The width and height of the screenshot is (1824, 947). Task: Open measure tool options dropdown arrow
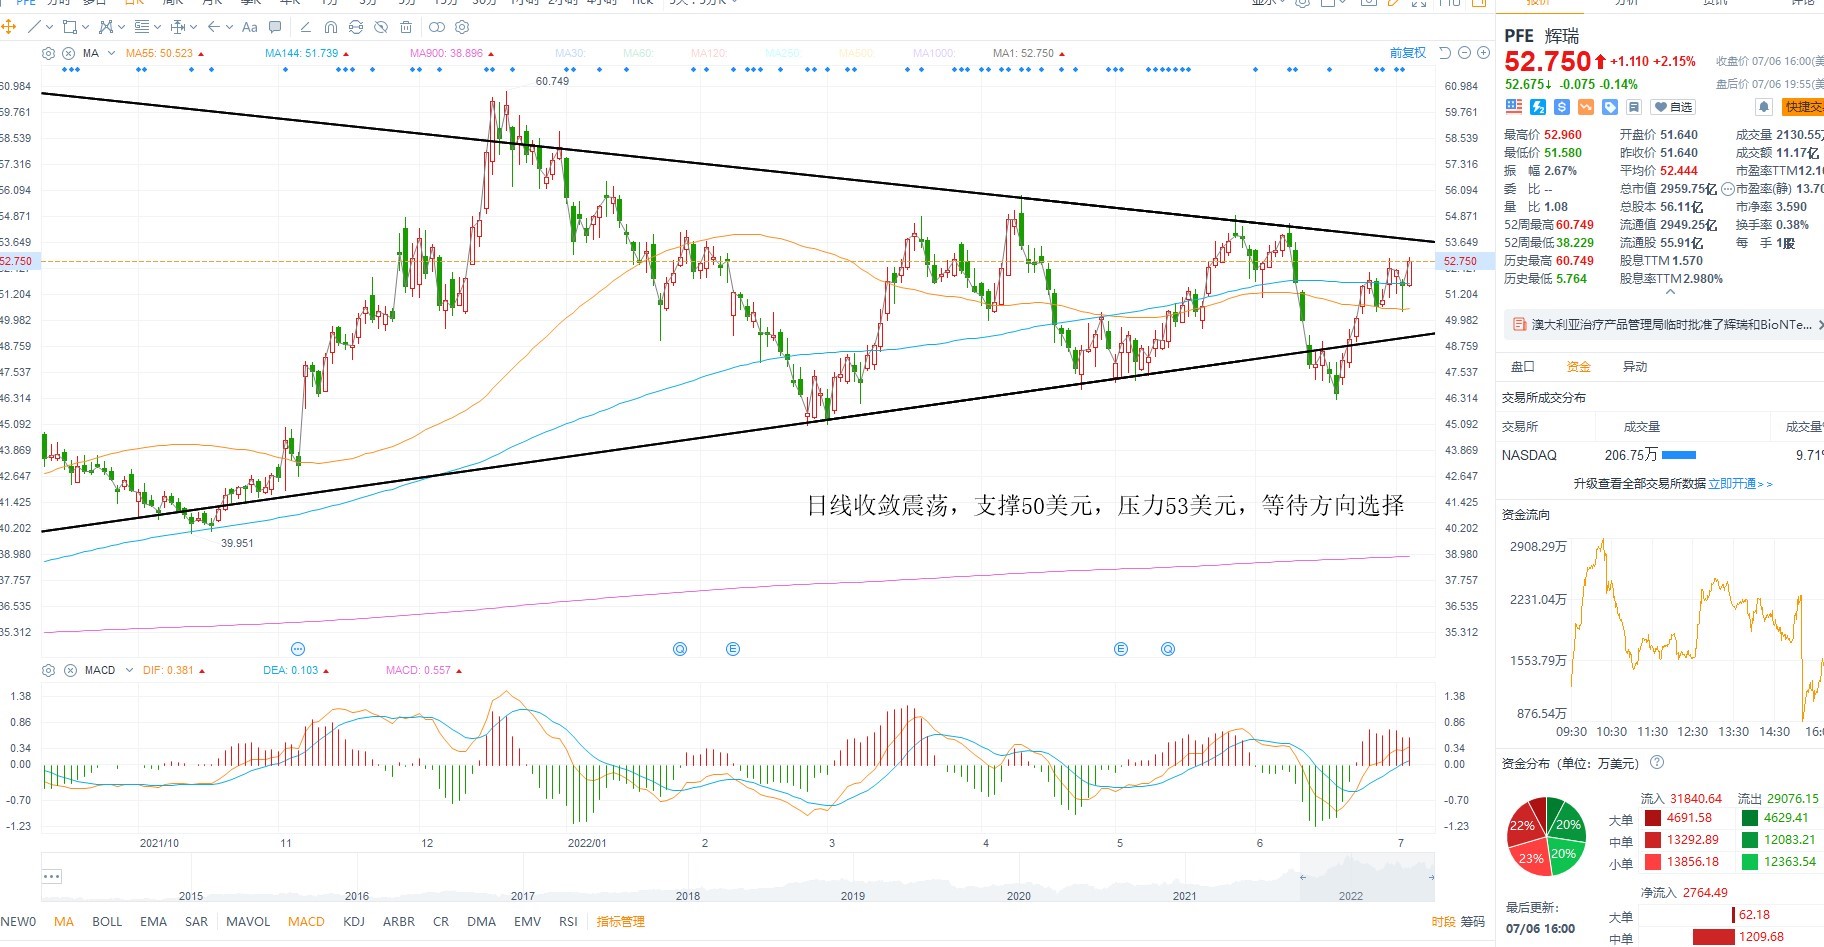[x=193, y=27]
